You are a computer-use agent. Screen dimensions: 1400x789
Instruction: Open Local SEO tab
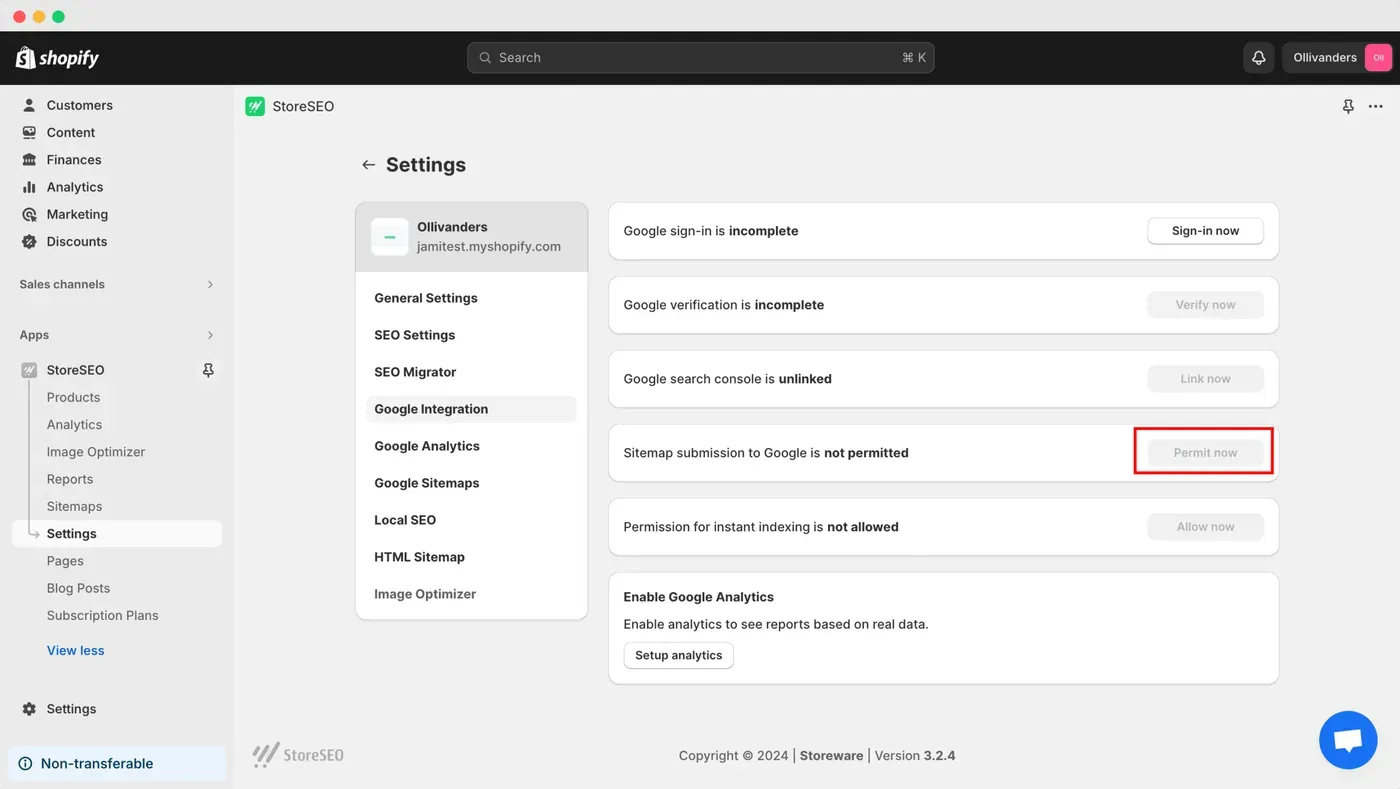471,520
